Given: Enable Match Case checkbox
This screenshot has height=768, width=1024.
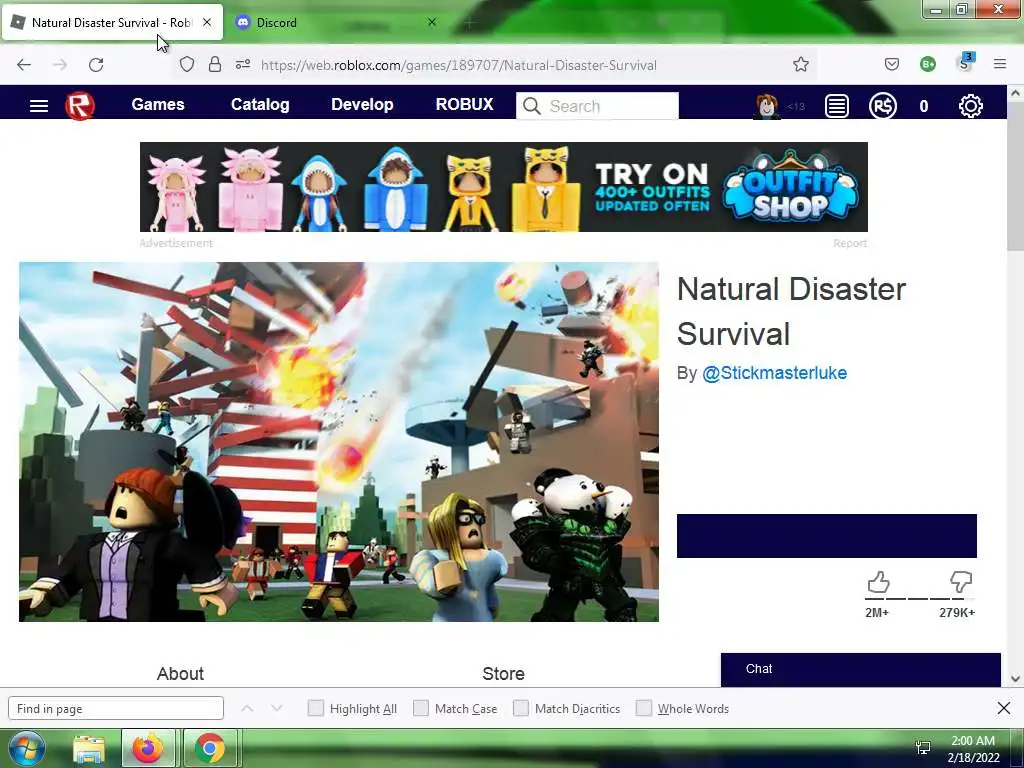Looking at the screenshot, I should tap(421, 708).
